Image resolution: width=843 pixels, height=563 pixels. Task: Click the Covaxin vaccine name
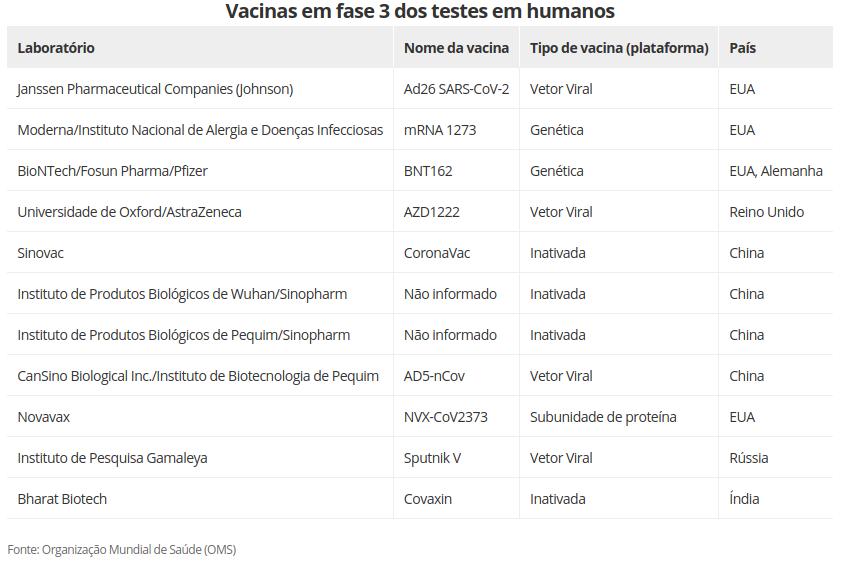[428, 499]
